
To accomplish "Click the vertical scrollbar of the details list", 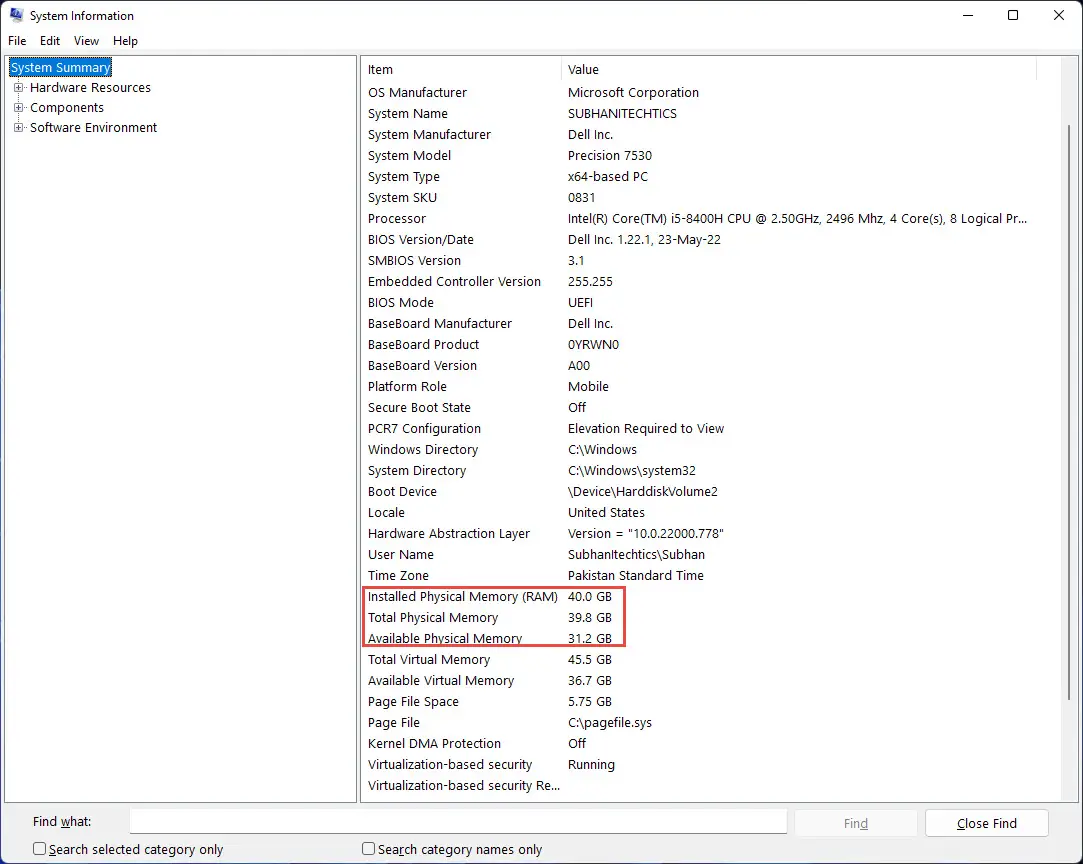I will point(1068,428).
